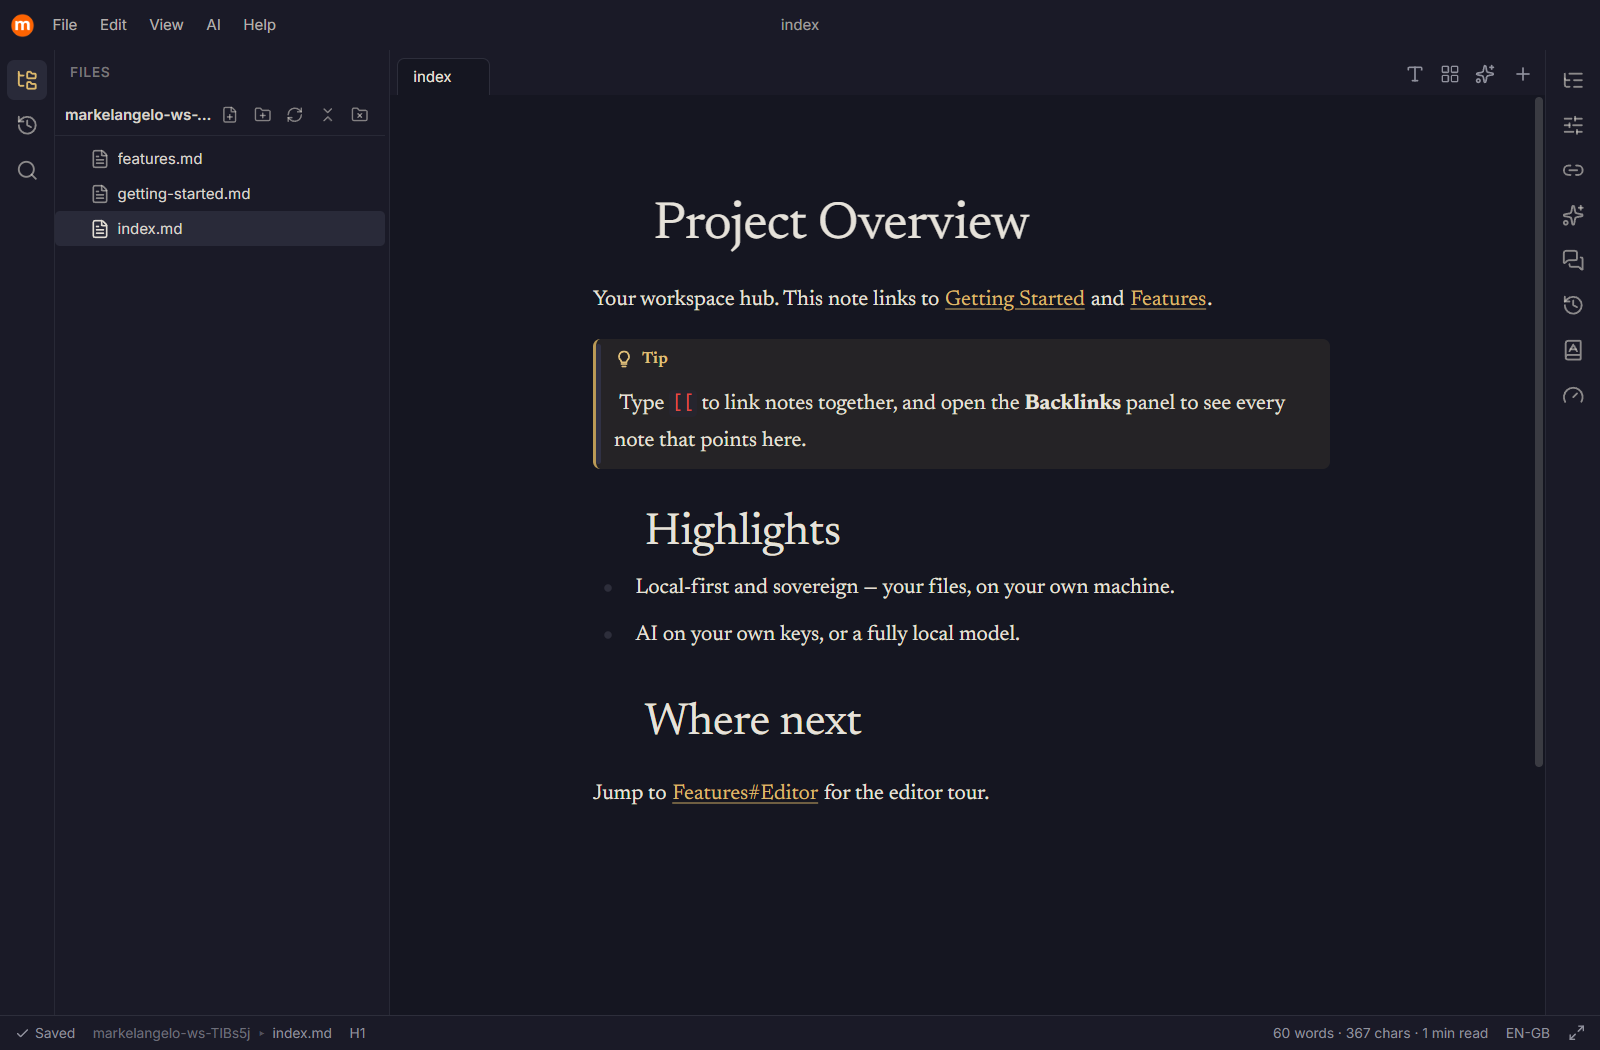Click the bold Backlinks word in tip
This screenshot has height=1050, width=1600.
1072,403
